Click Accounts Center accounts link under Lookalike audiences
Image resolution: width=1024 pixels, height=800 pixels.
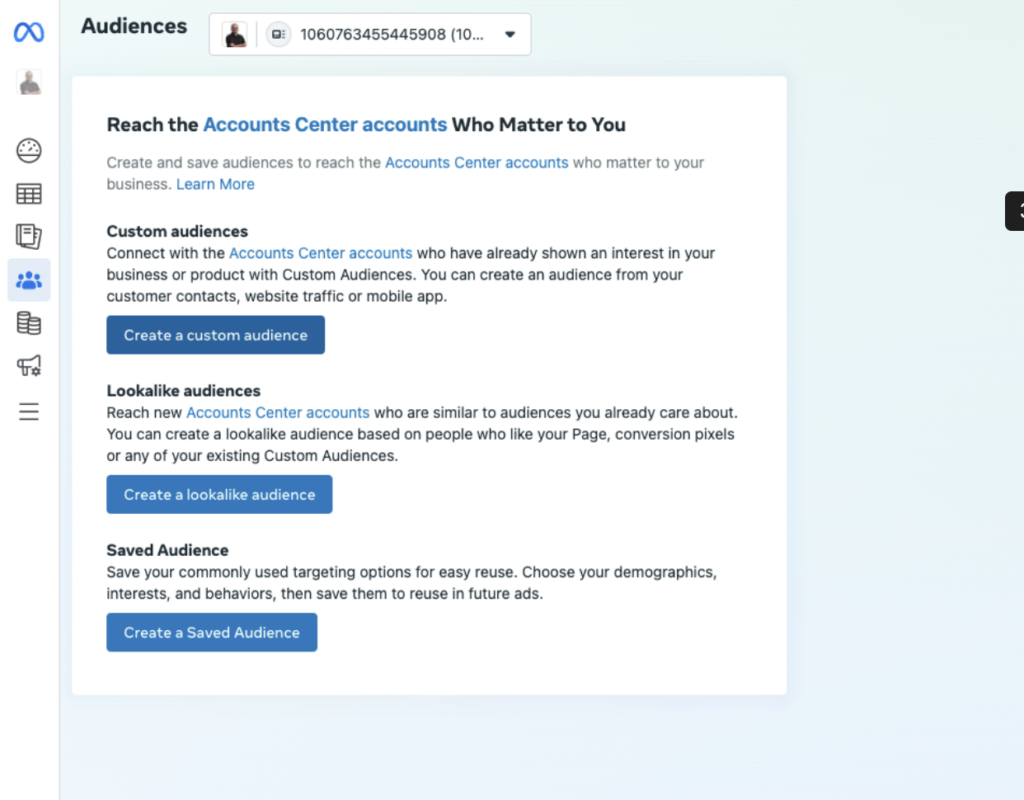click(x=278, y=413)
